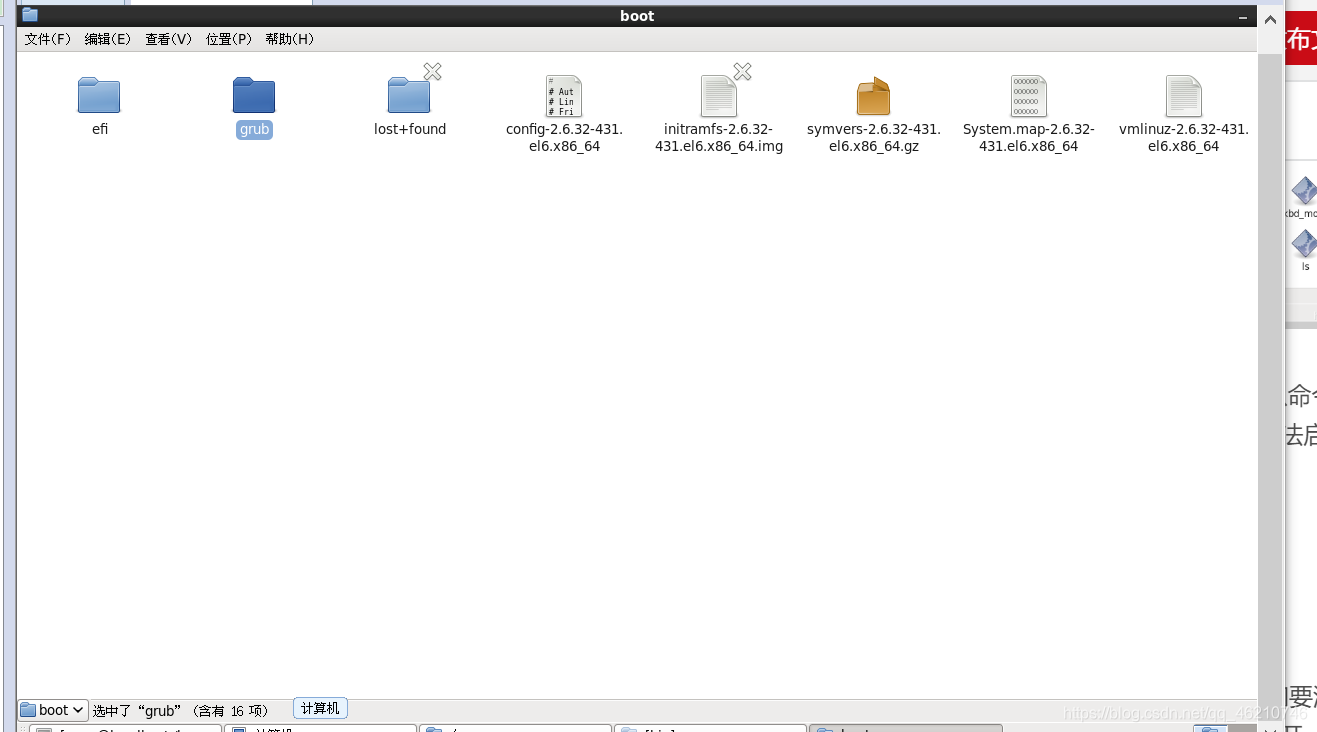Select the efi folder icon
1317x732 pixels.
(x=99, y=96)
